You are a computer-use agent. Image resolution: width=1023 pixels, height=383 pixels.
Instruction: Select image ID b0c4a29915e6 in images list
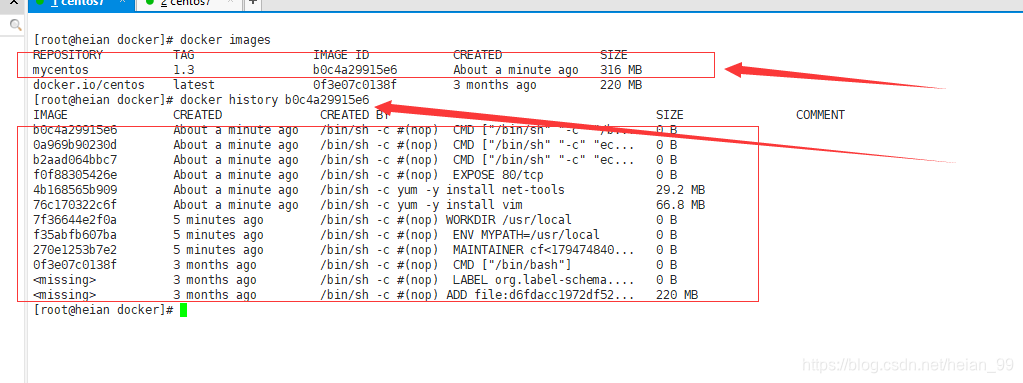tap(355, 70)
